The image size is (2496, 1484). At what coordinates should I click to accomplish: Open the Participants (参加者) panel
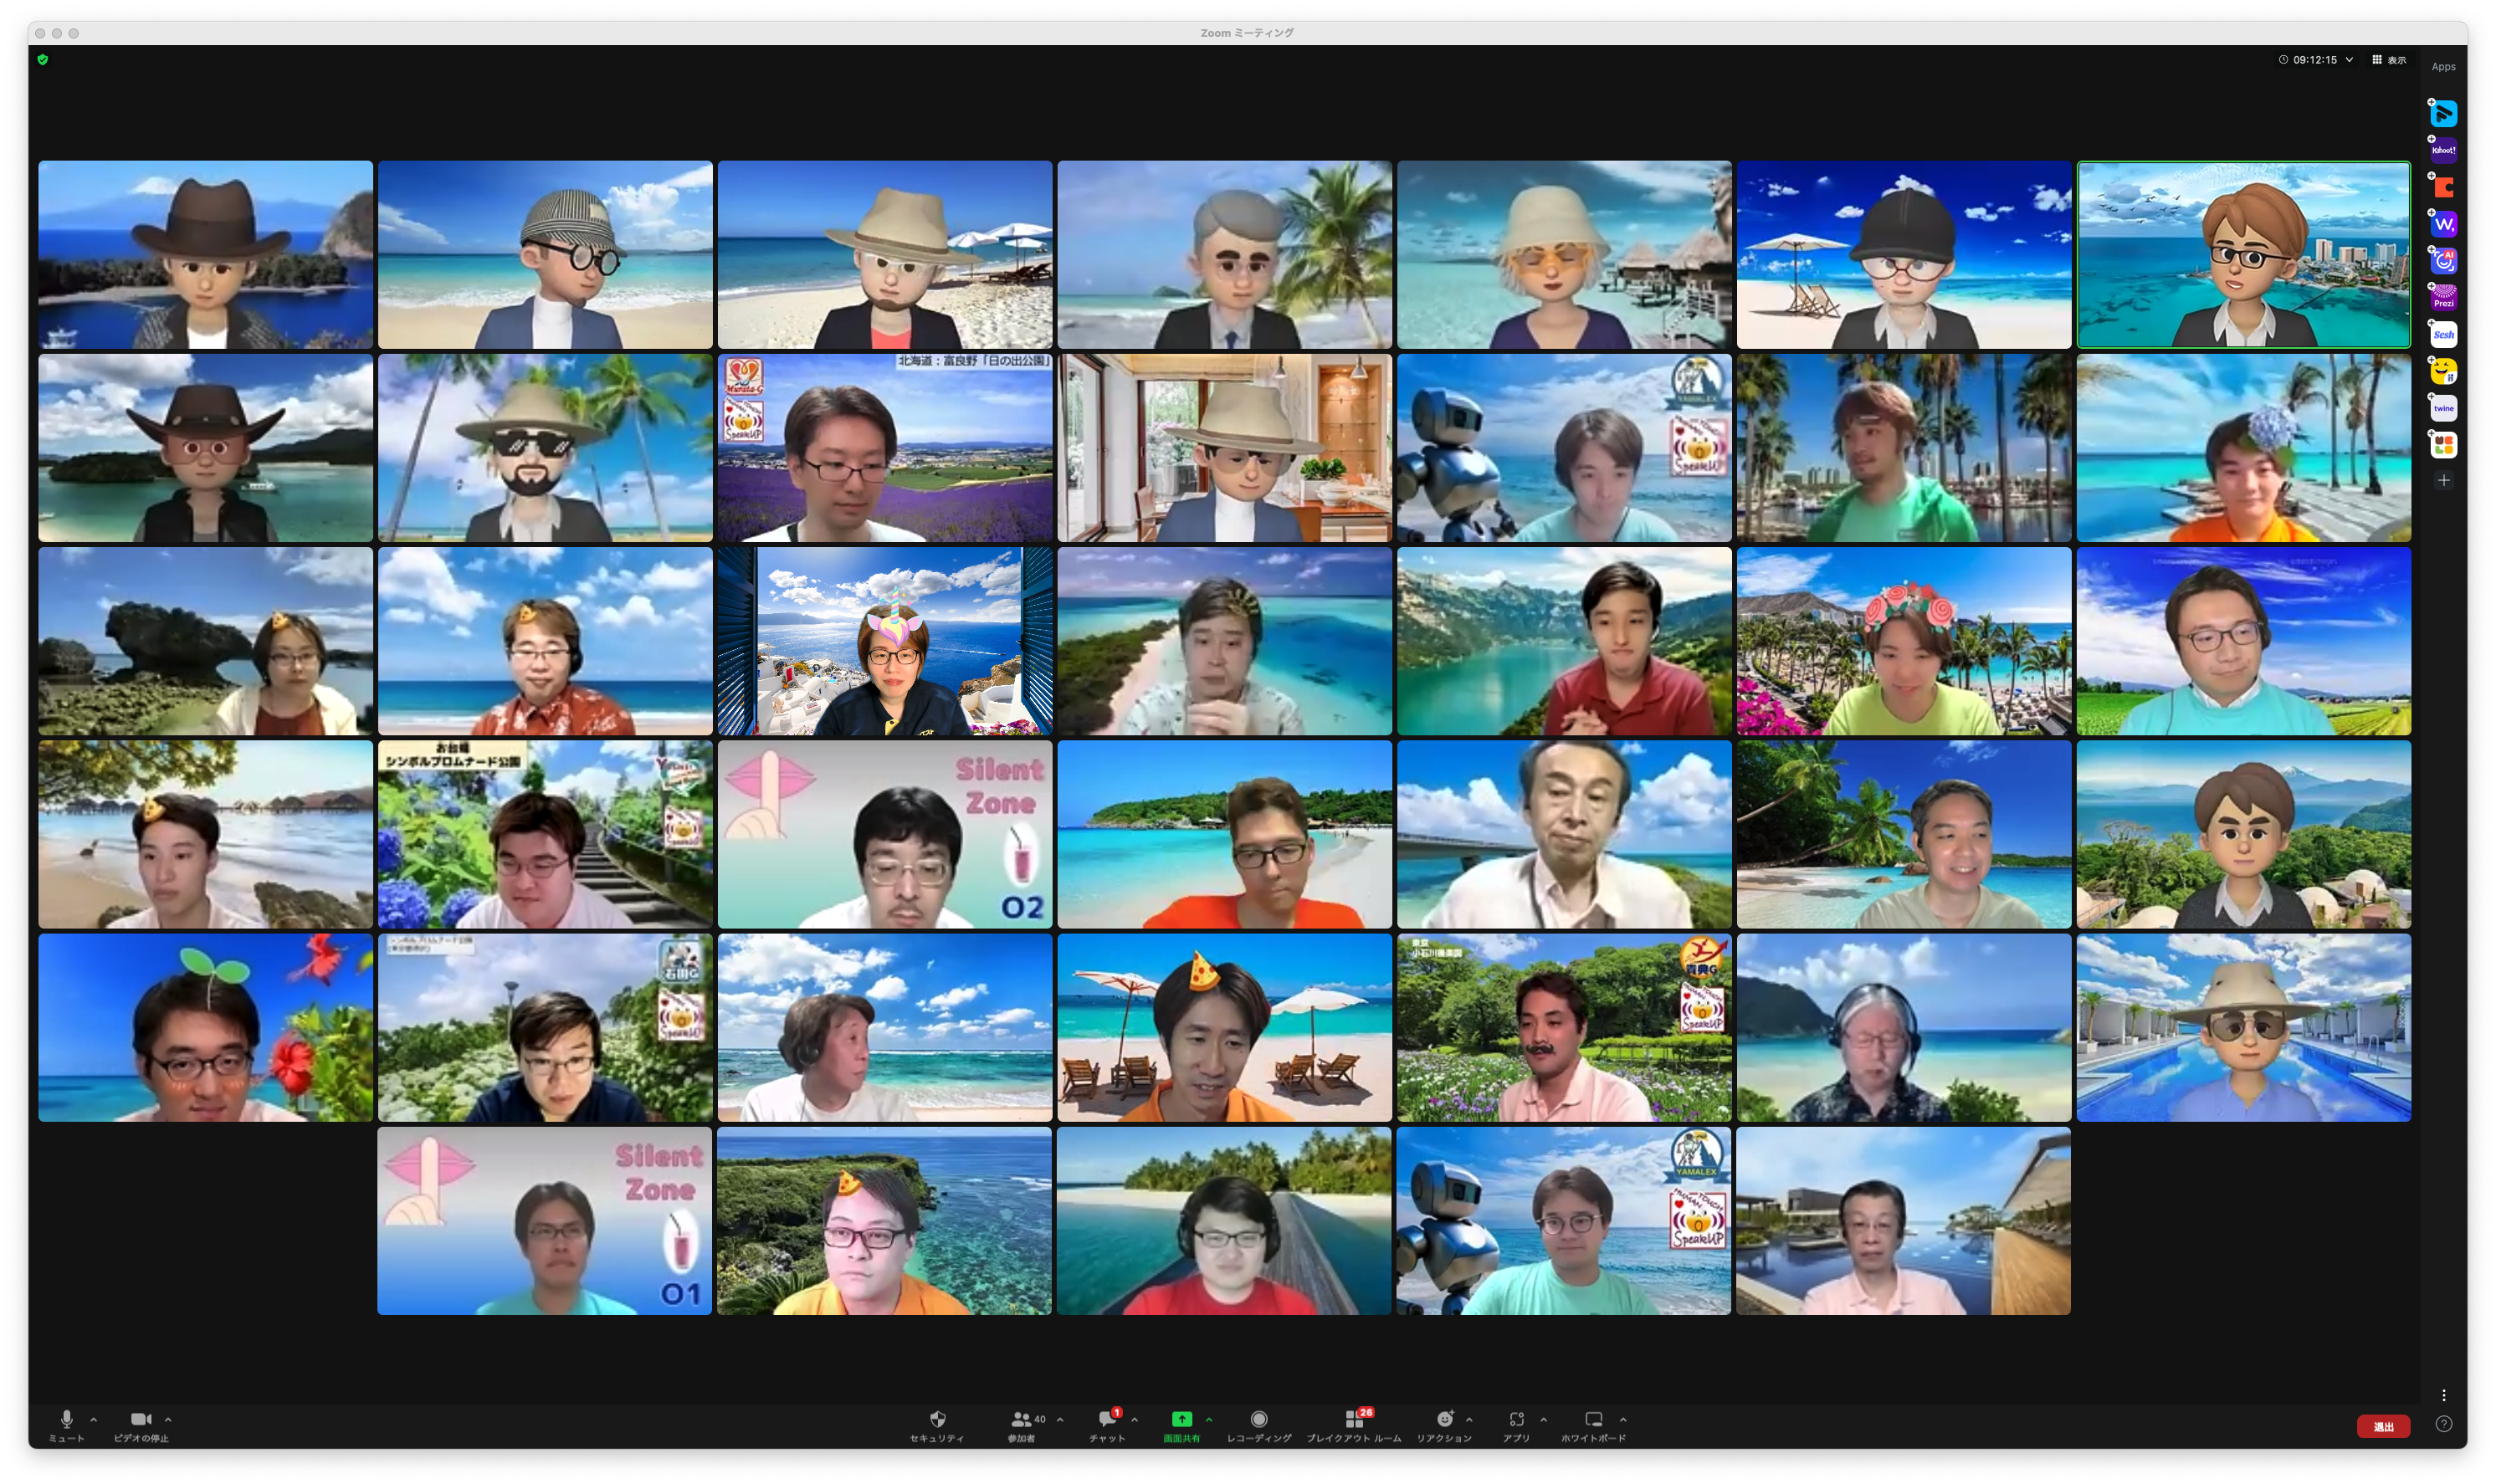coord(1021,1420)
